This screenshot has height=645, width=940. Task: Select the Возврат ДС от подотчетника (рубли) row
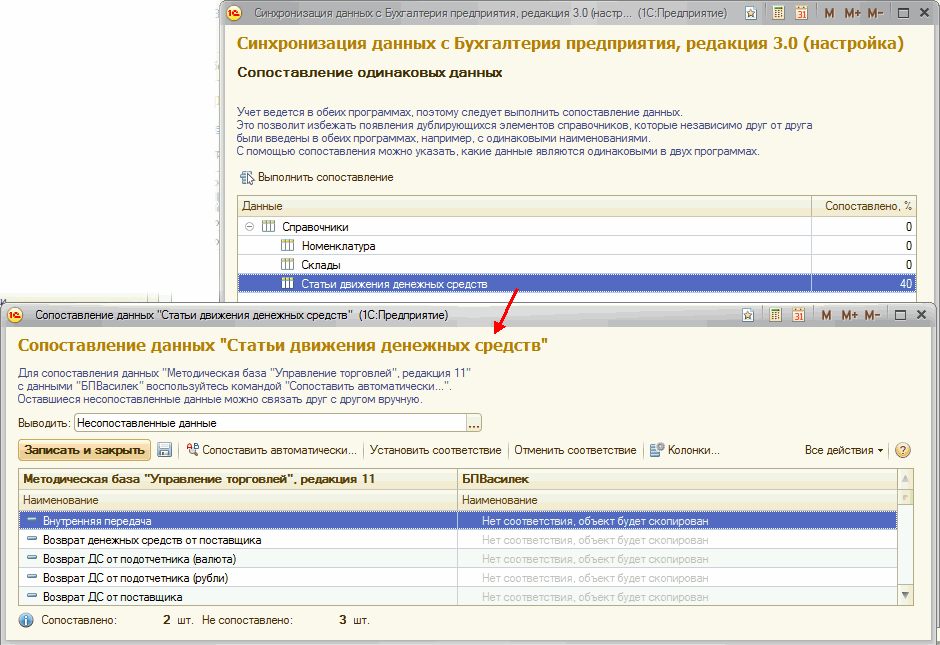coord(458,578)
